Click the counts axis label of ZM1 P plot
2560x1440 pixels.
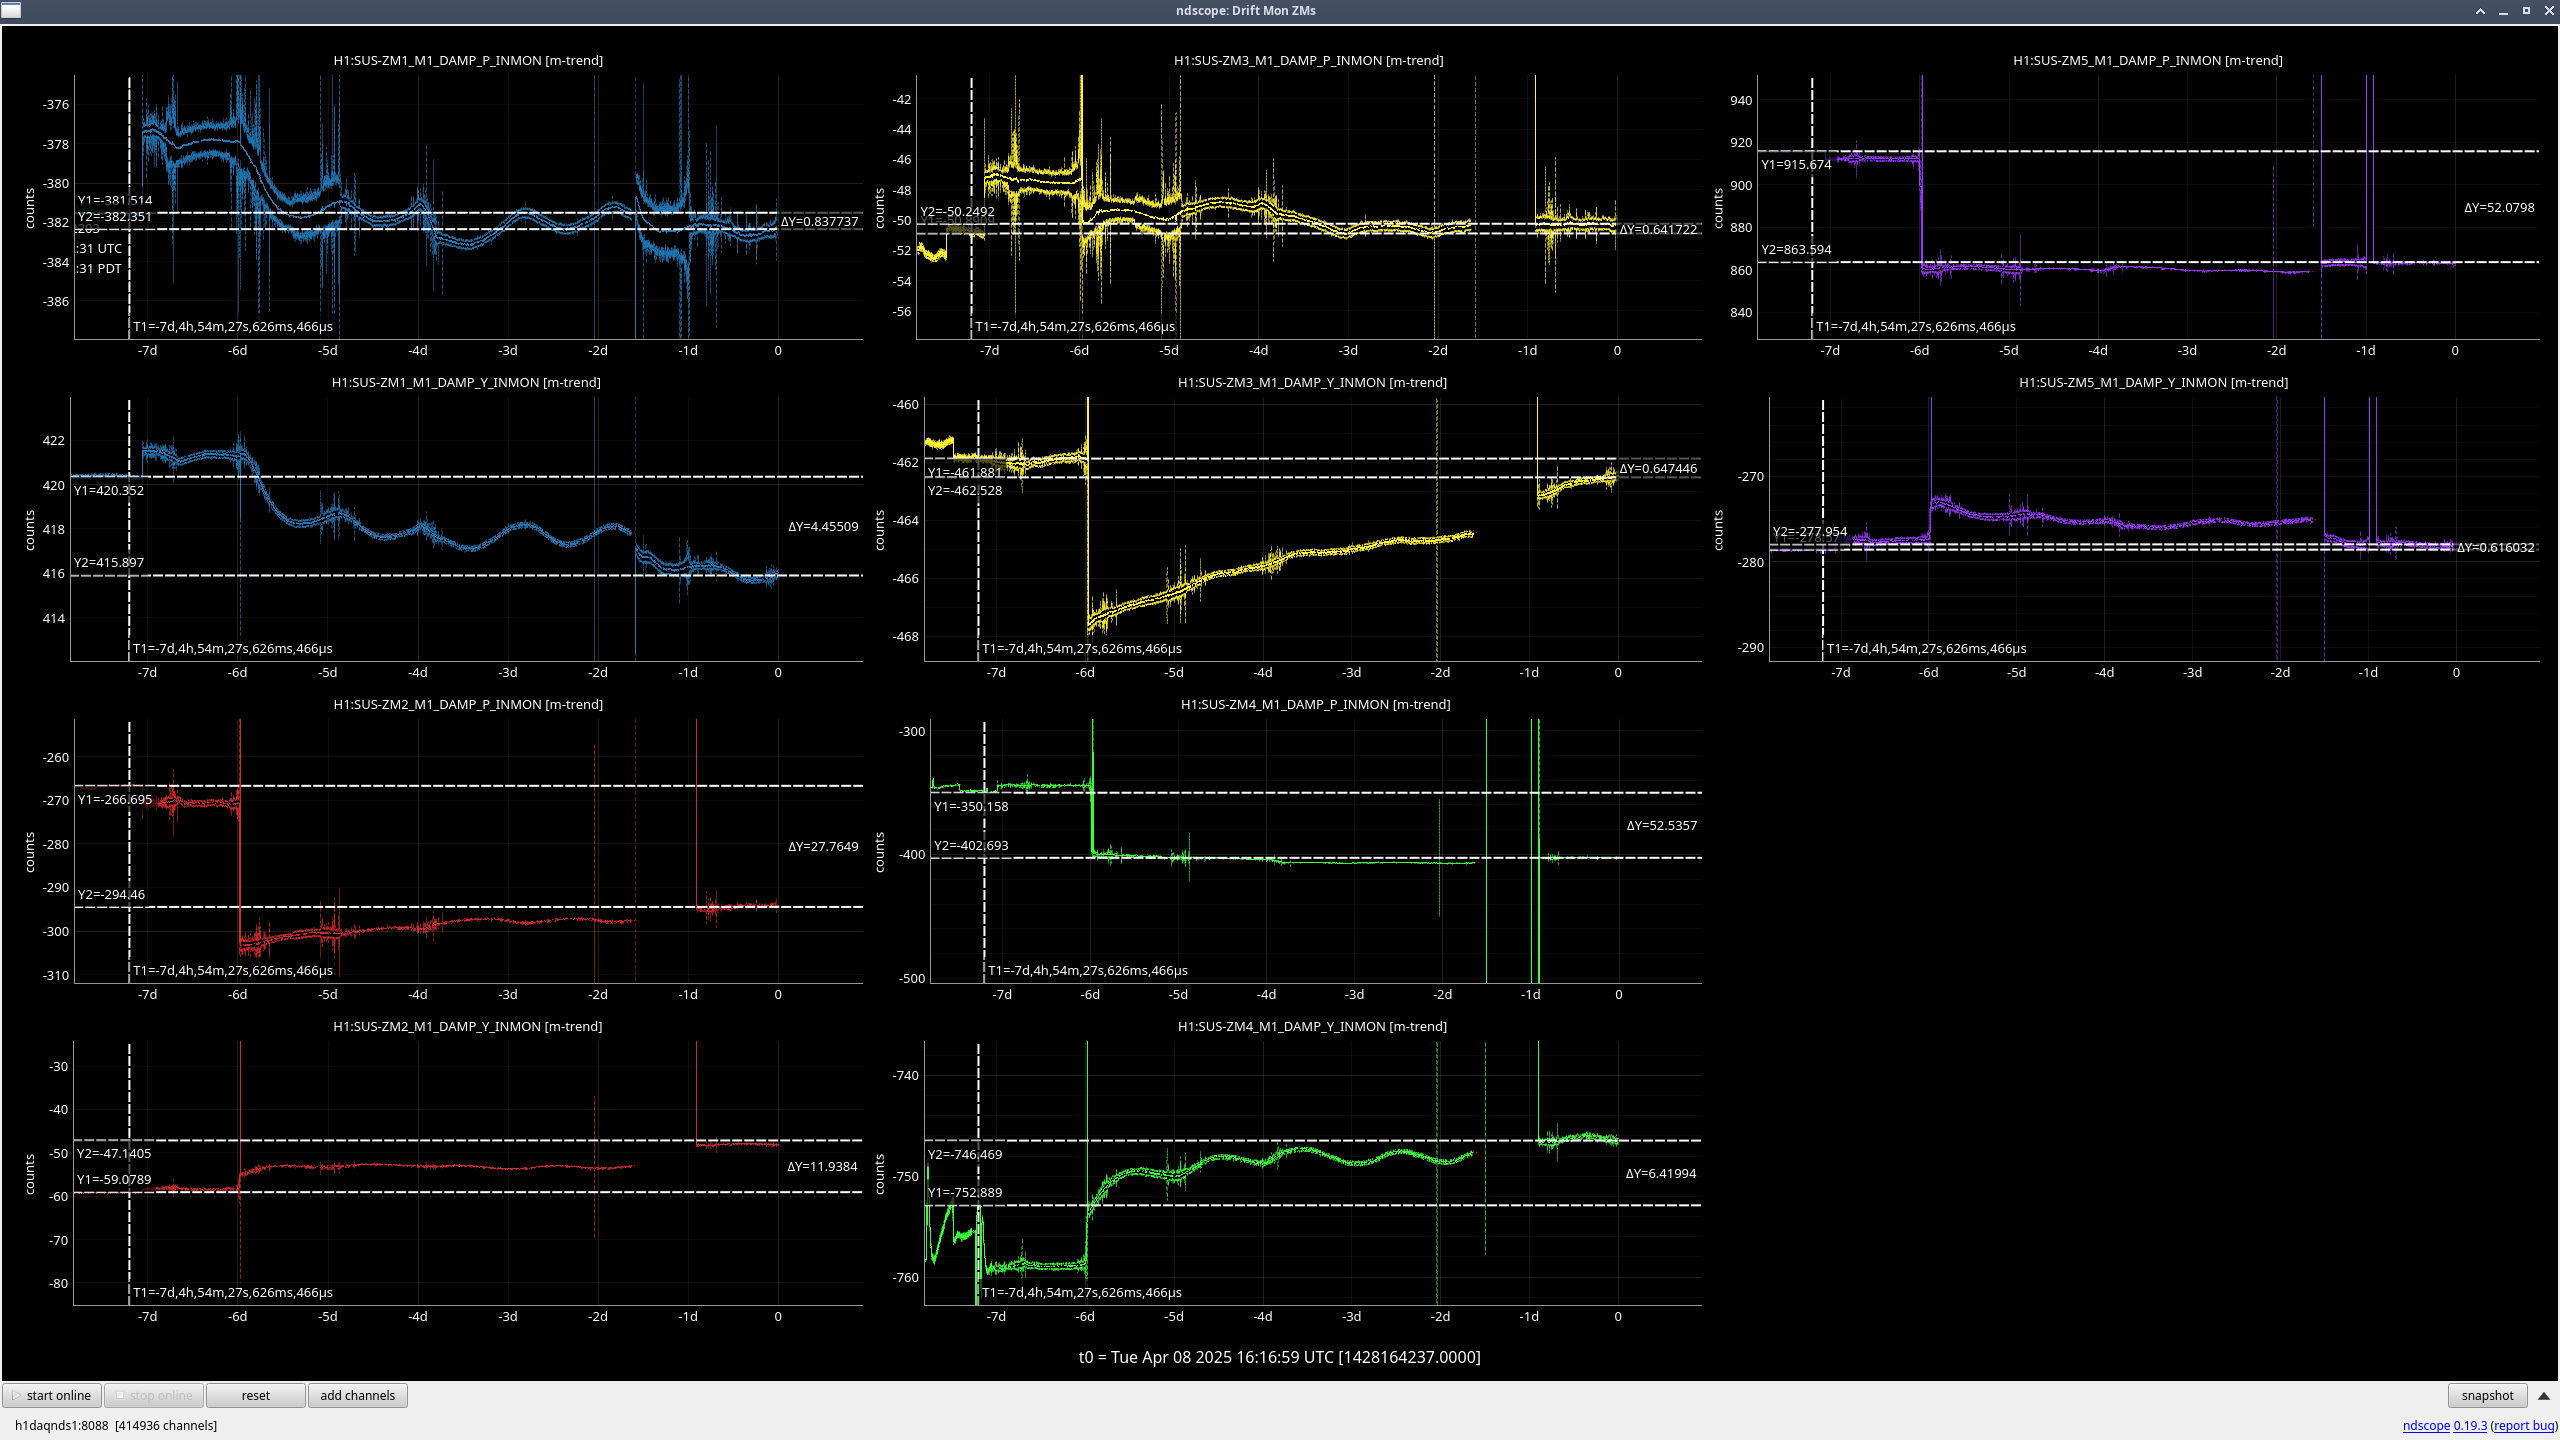point(30,208)
